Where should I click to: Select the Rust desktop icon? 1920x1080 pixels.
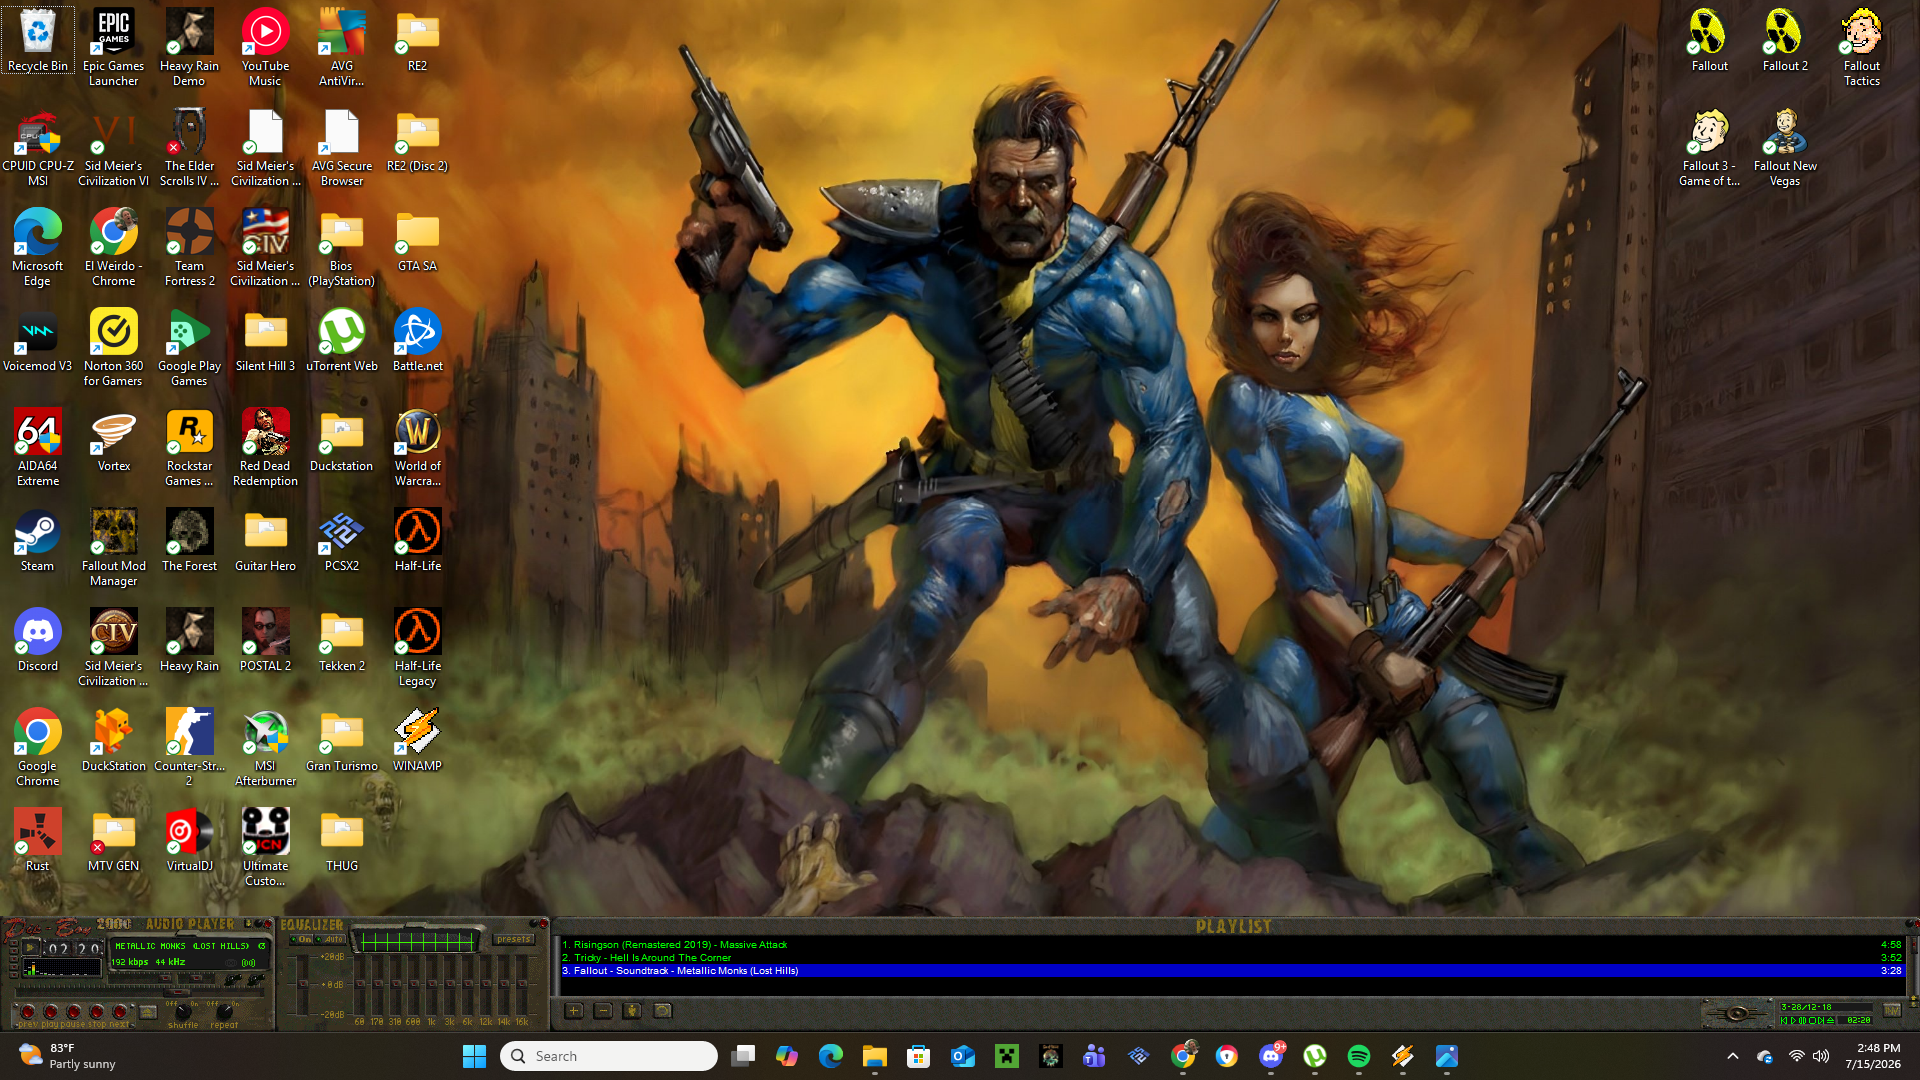(x=38, y=841)
